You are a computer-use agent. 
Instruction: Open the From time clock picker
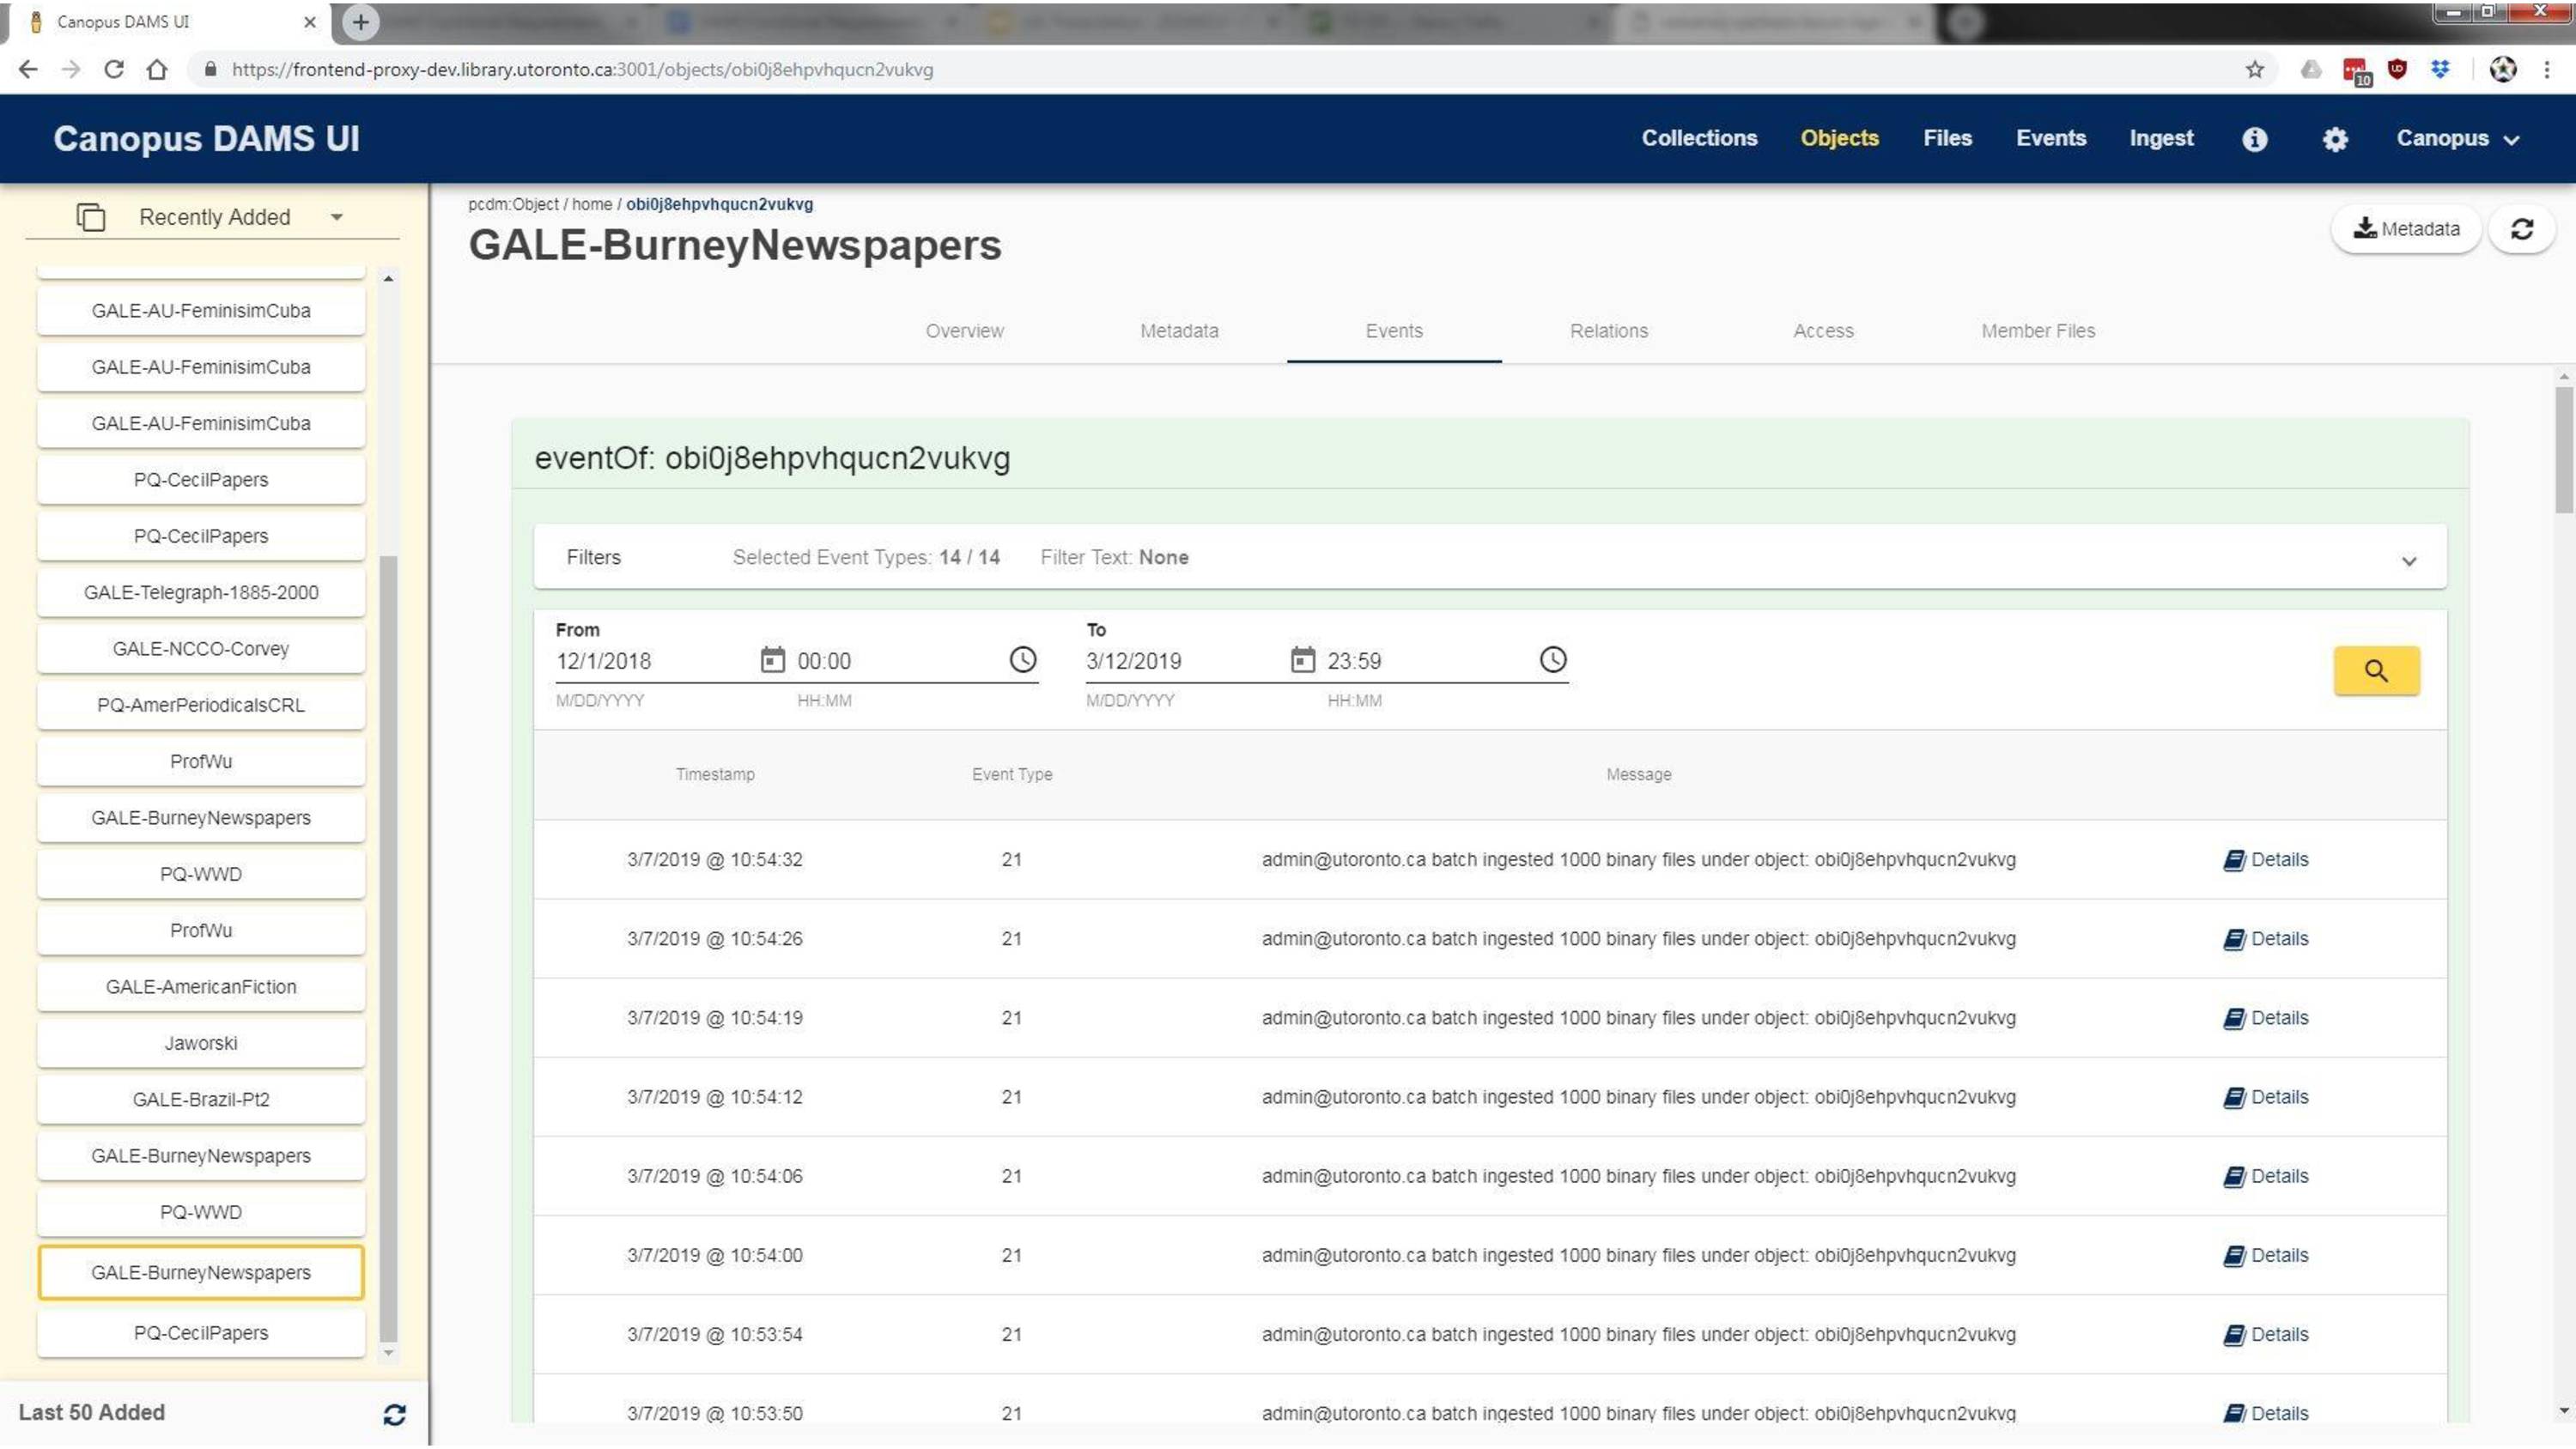1022,660
